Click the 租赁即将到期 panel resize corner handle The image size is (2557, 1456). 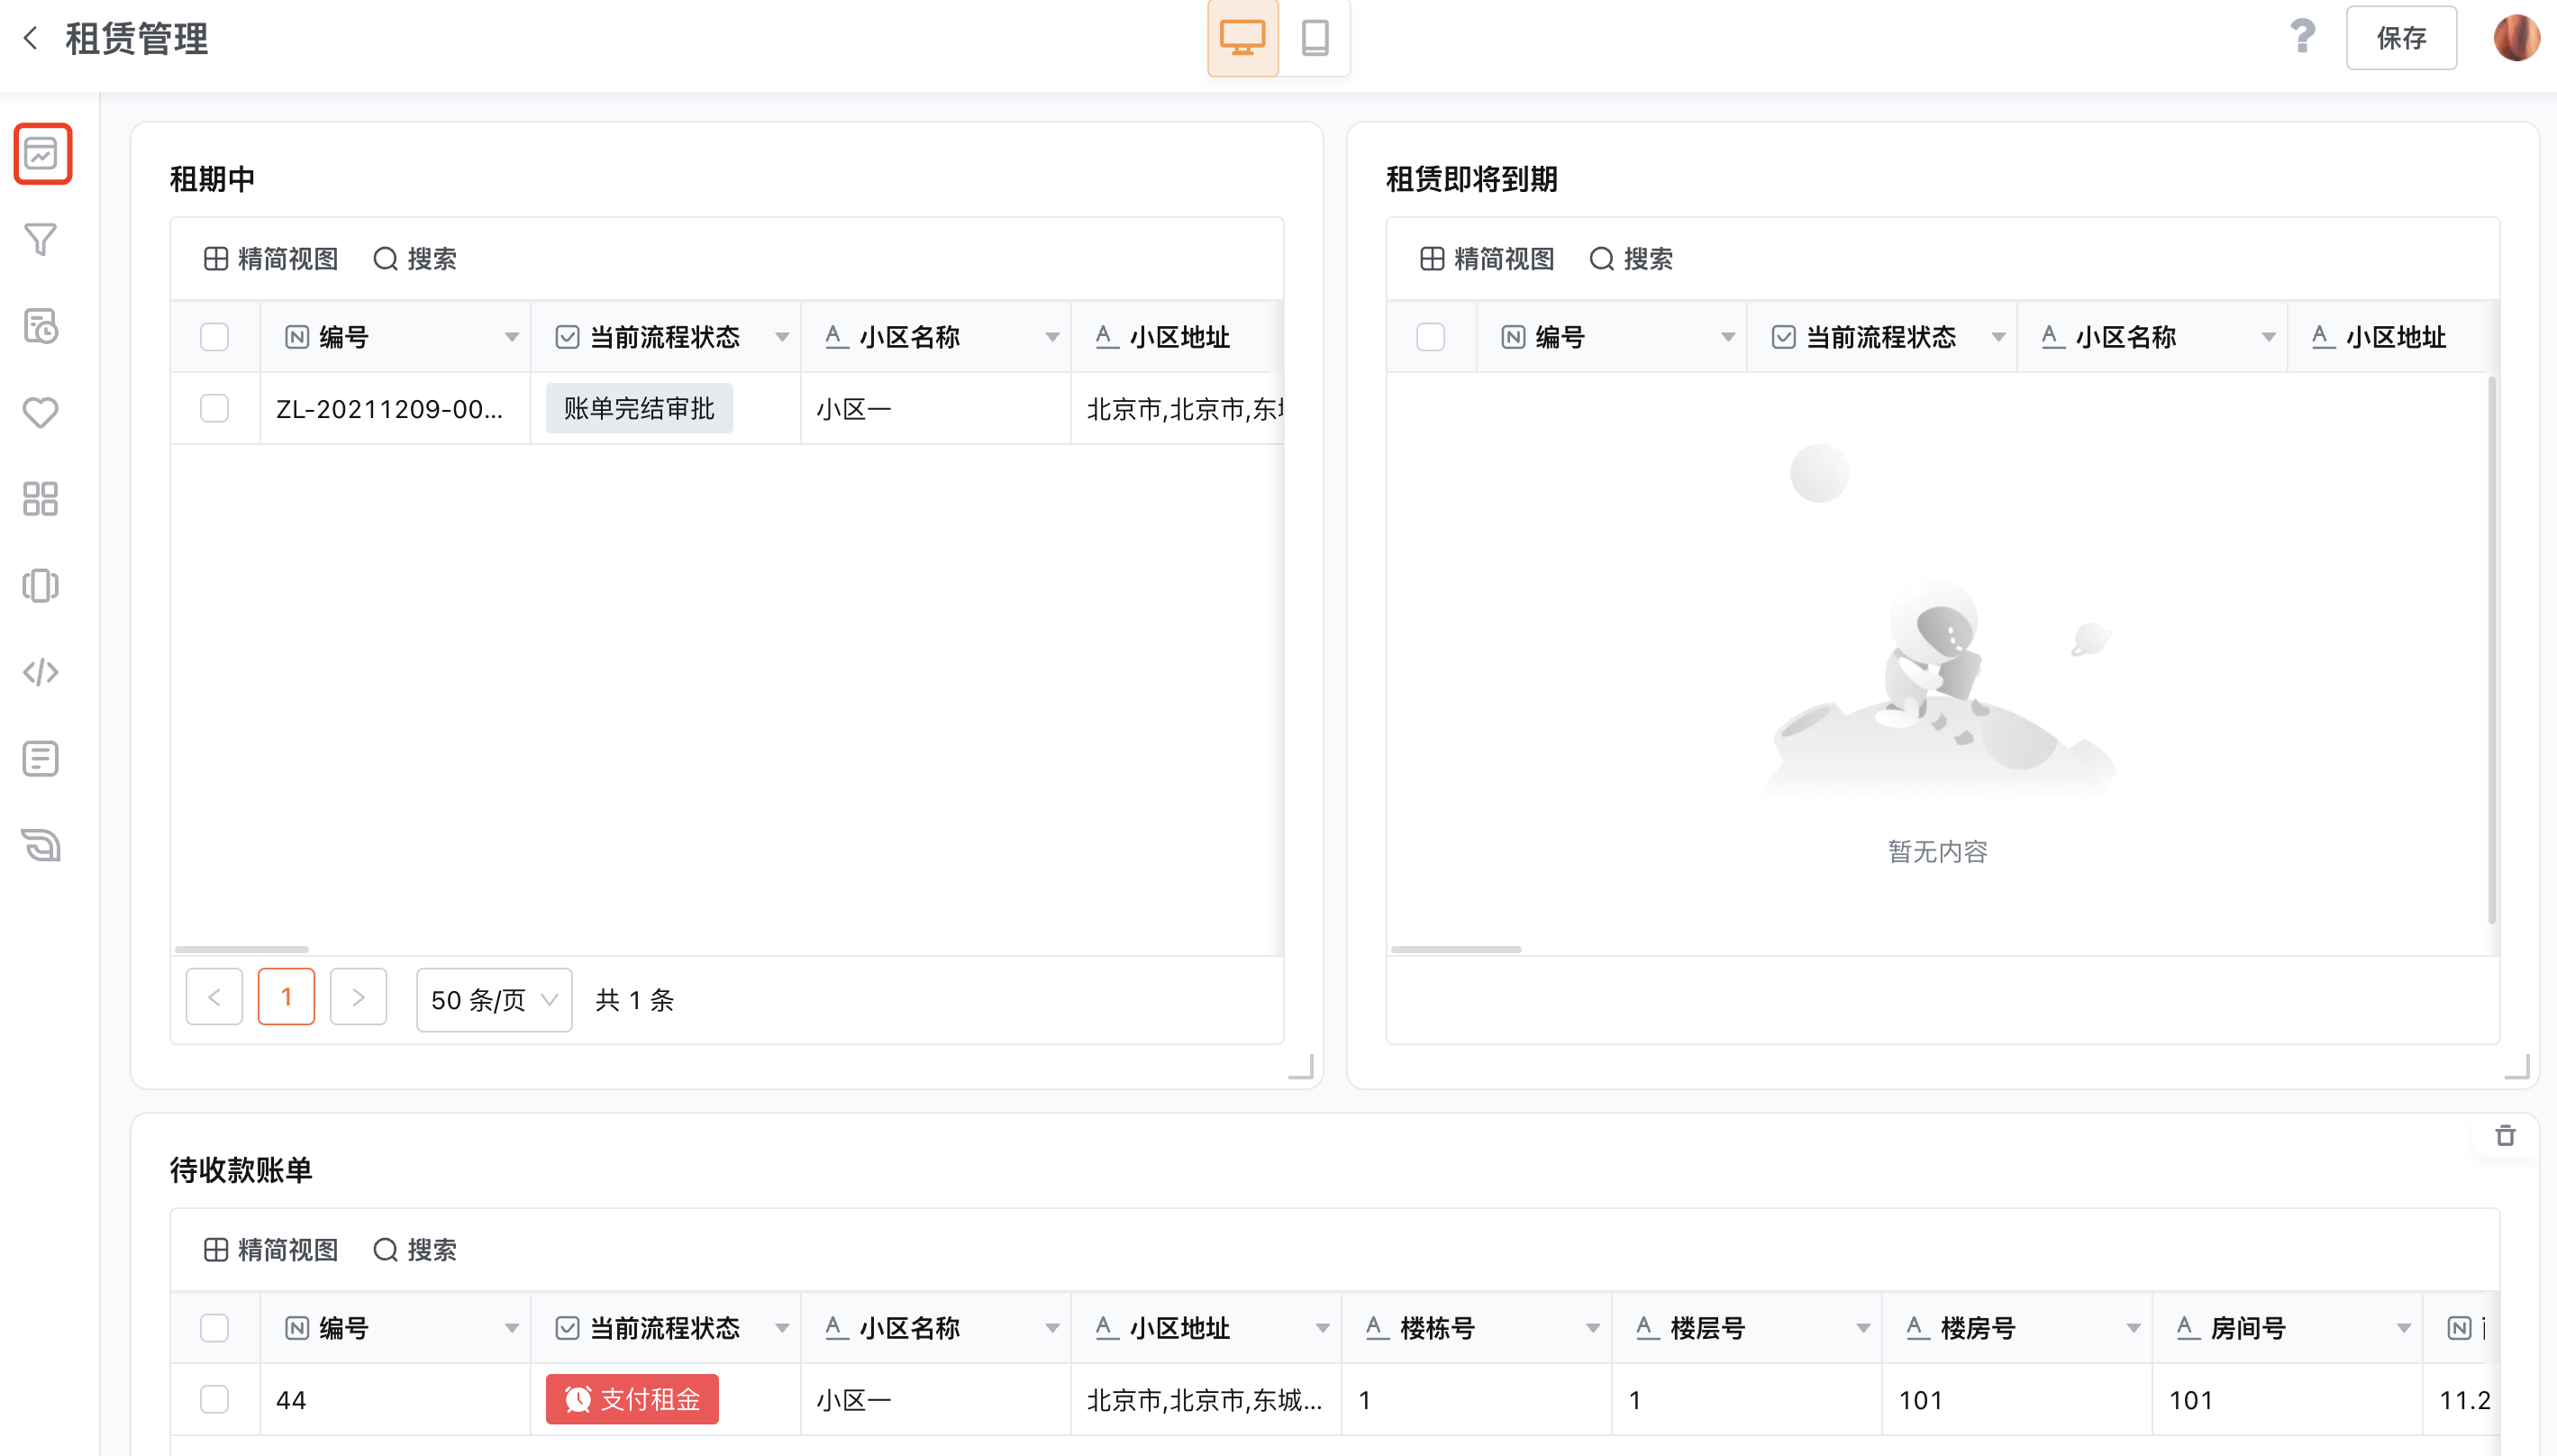(2517, 1067)
